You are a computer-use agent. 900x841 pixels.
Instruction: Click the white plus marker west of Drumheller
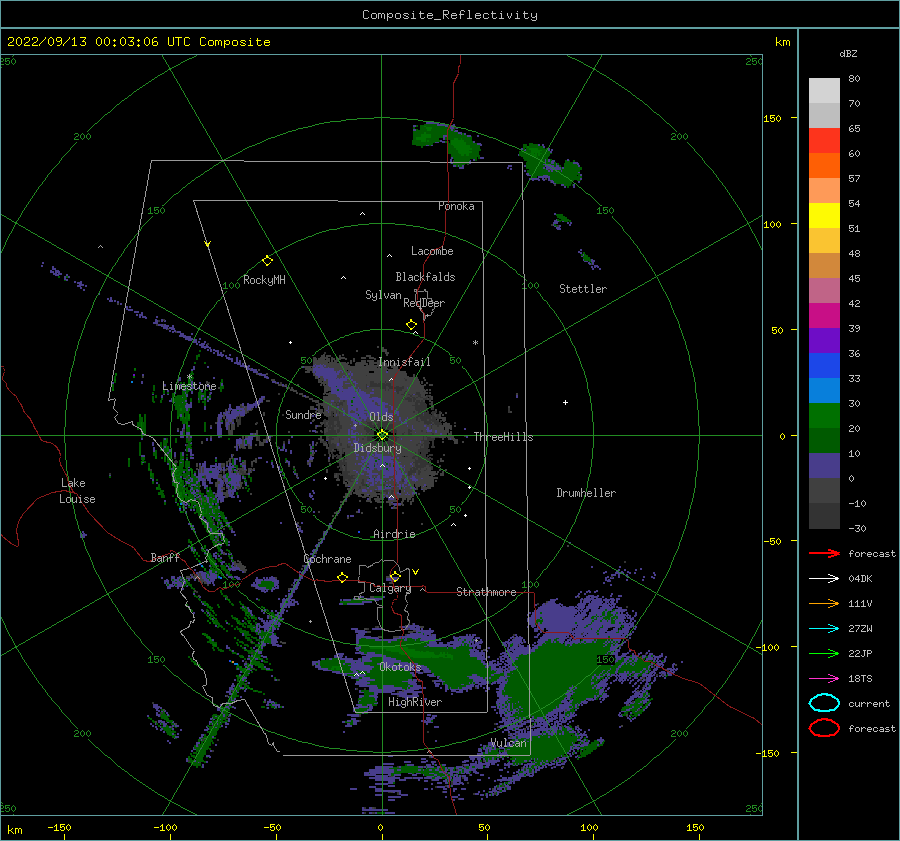point(565,402)
